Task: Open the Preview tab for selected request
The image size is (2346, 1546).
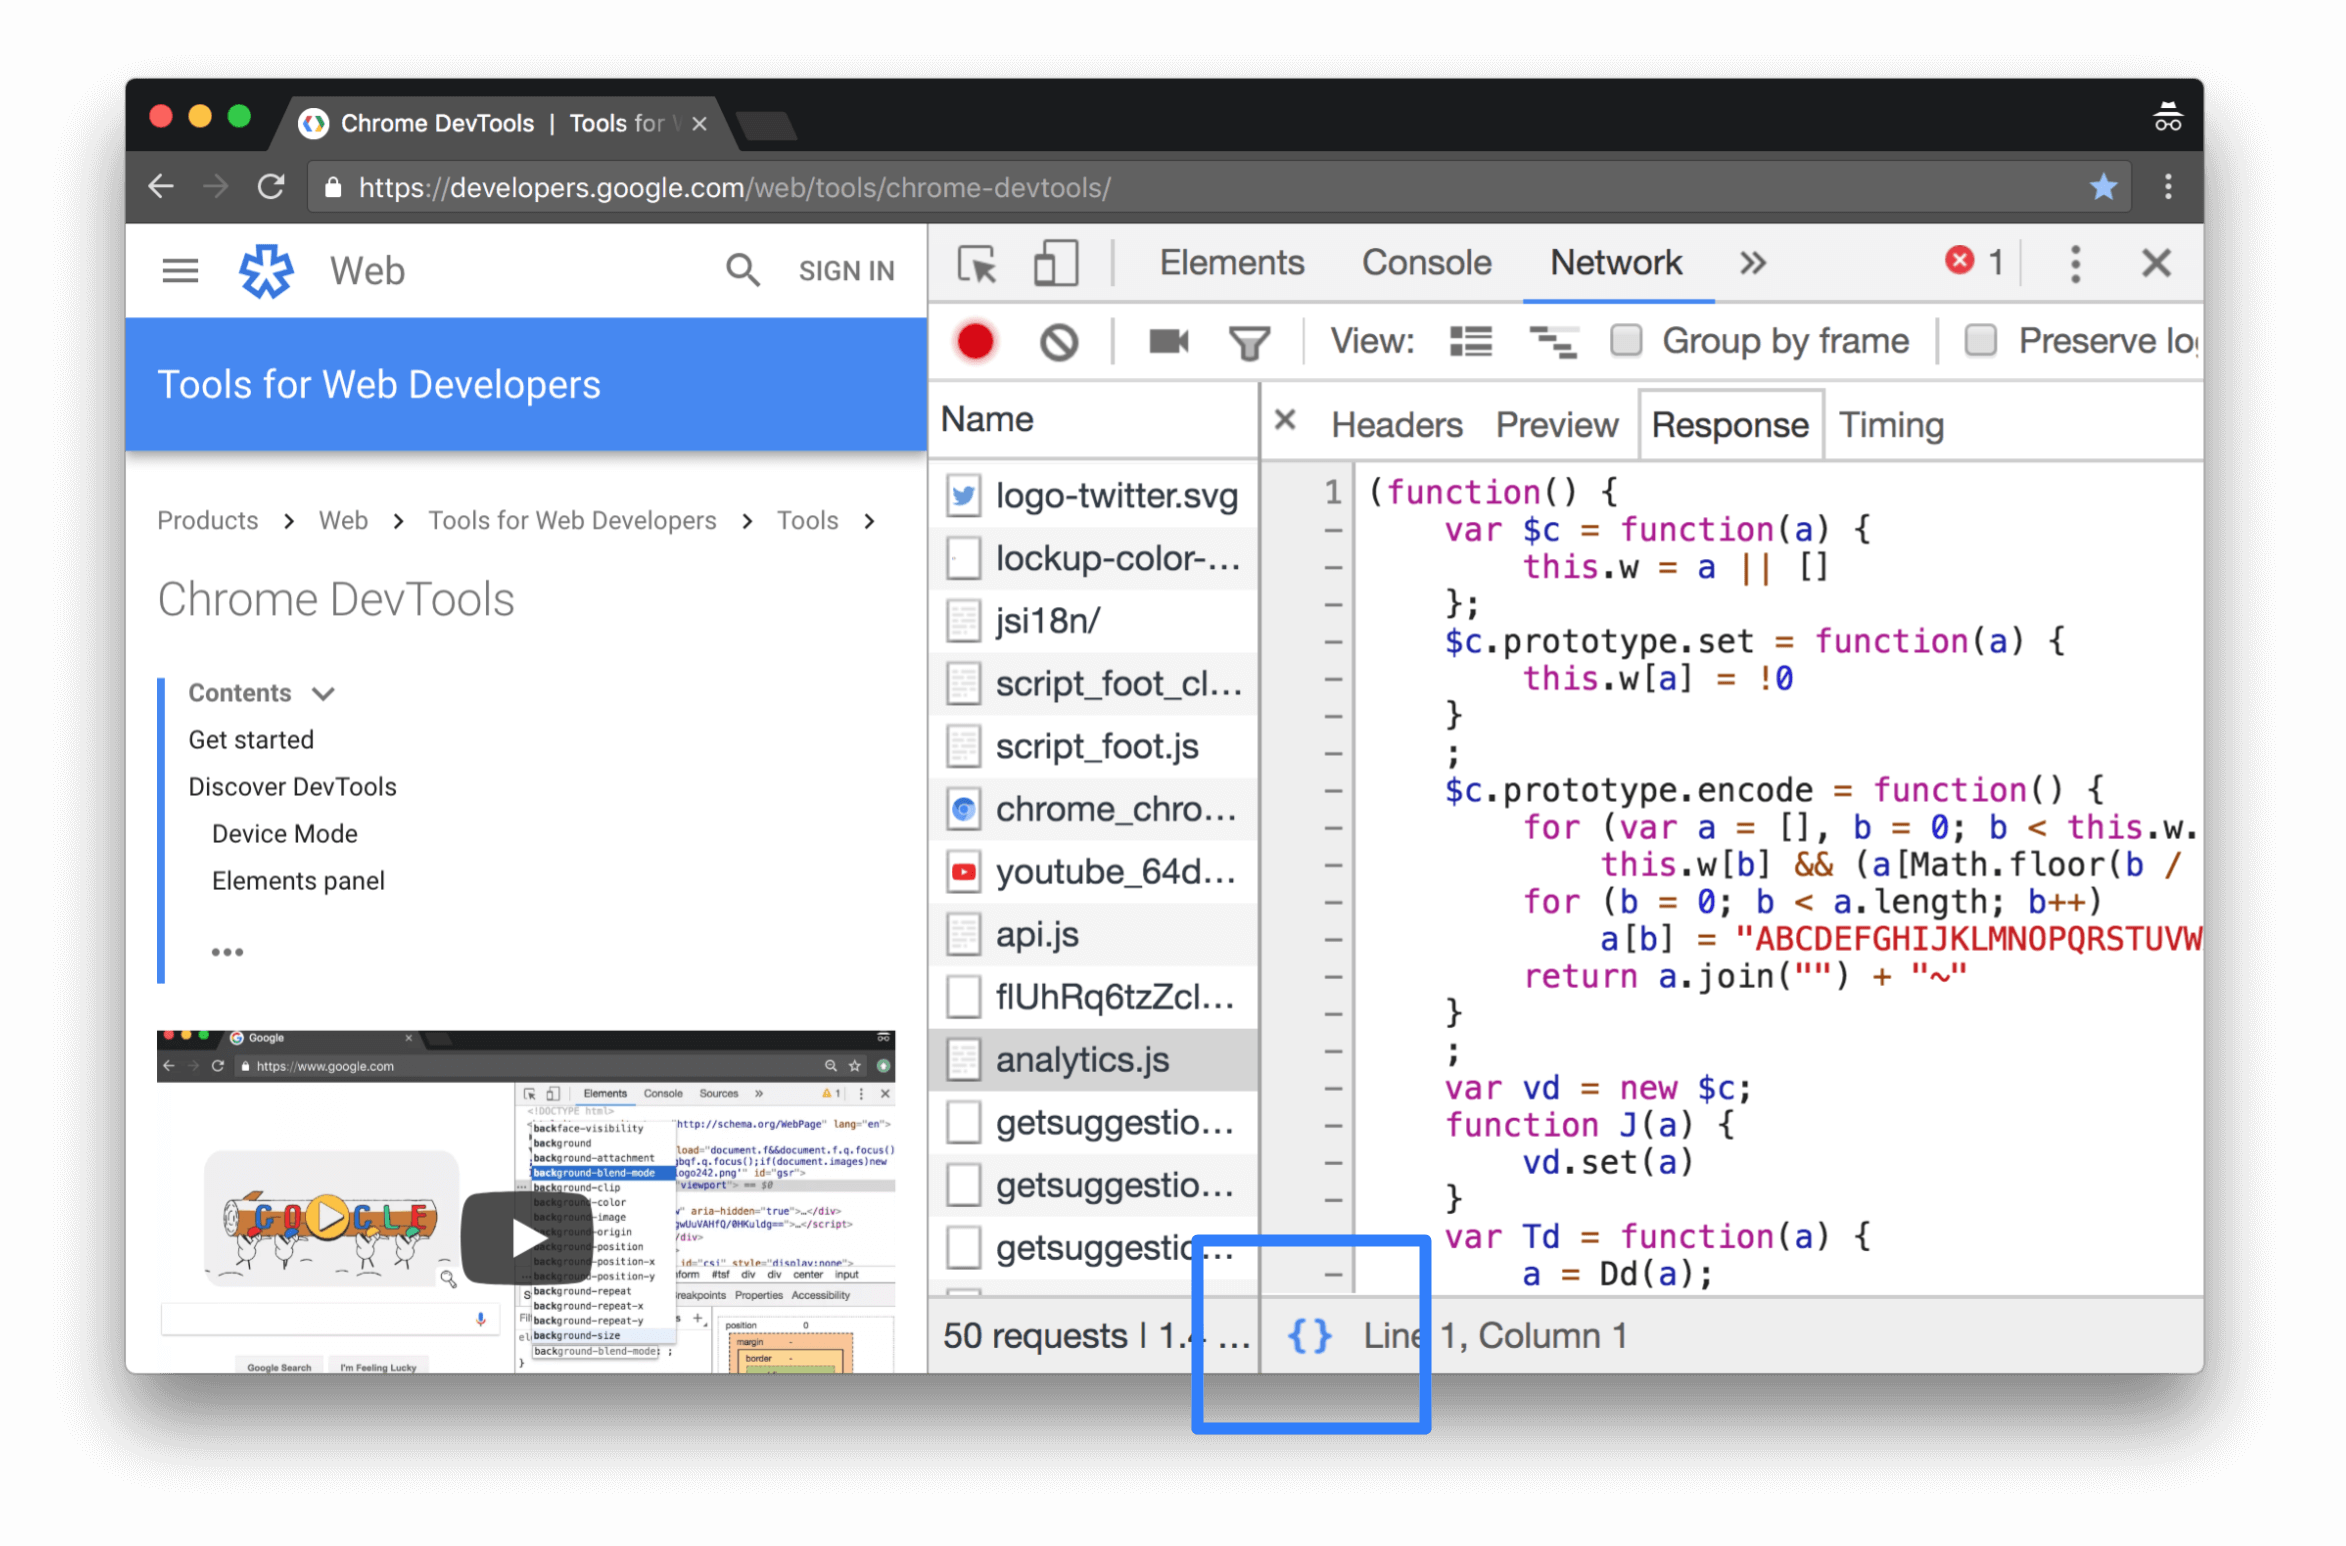Action: (x=1554, y=423)
